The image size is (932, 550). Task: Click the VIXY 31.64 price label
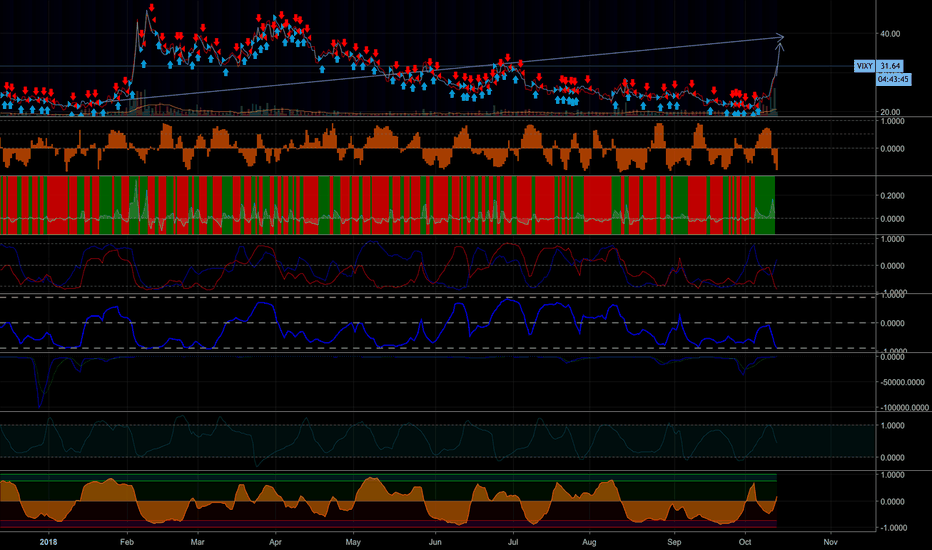(879, 66)
